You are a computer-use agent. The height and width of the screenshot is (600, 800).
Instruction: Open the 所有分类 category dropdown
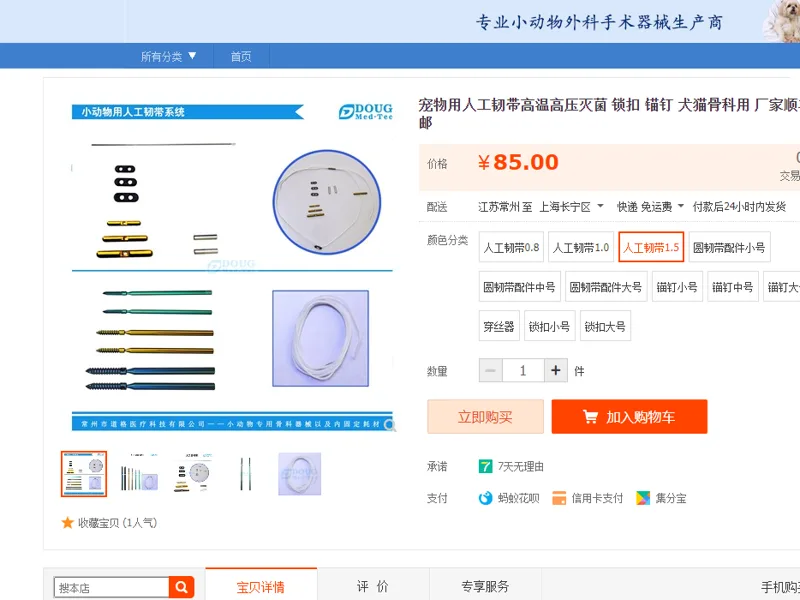pyautogui.click(x=168, y=56)
